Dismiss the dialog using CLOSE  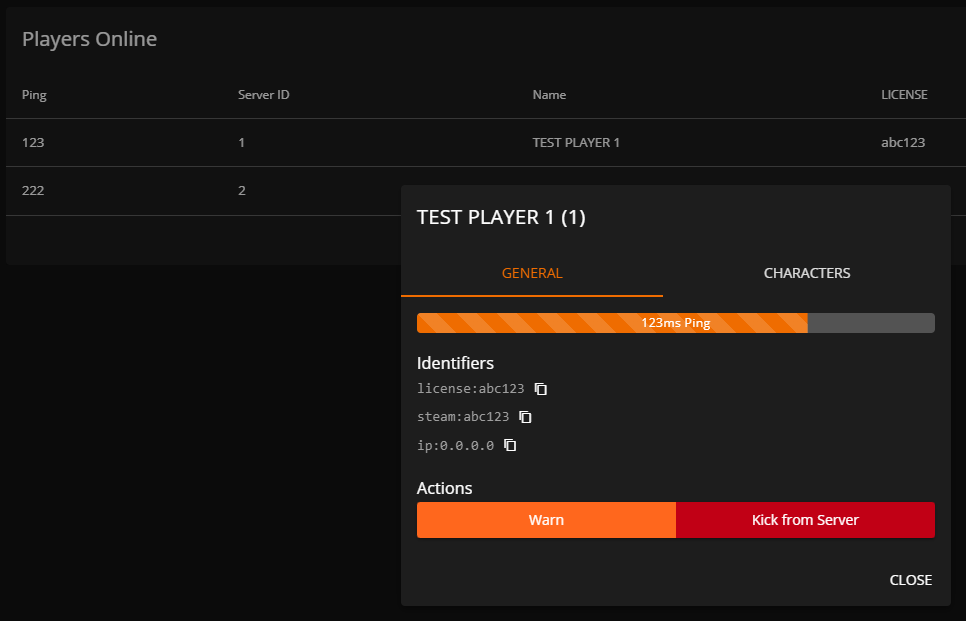point(910,580)
